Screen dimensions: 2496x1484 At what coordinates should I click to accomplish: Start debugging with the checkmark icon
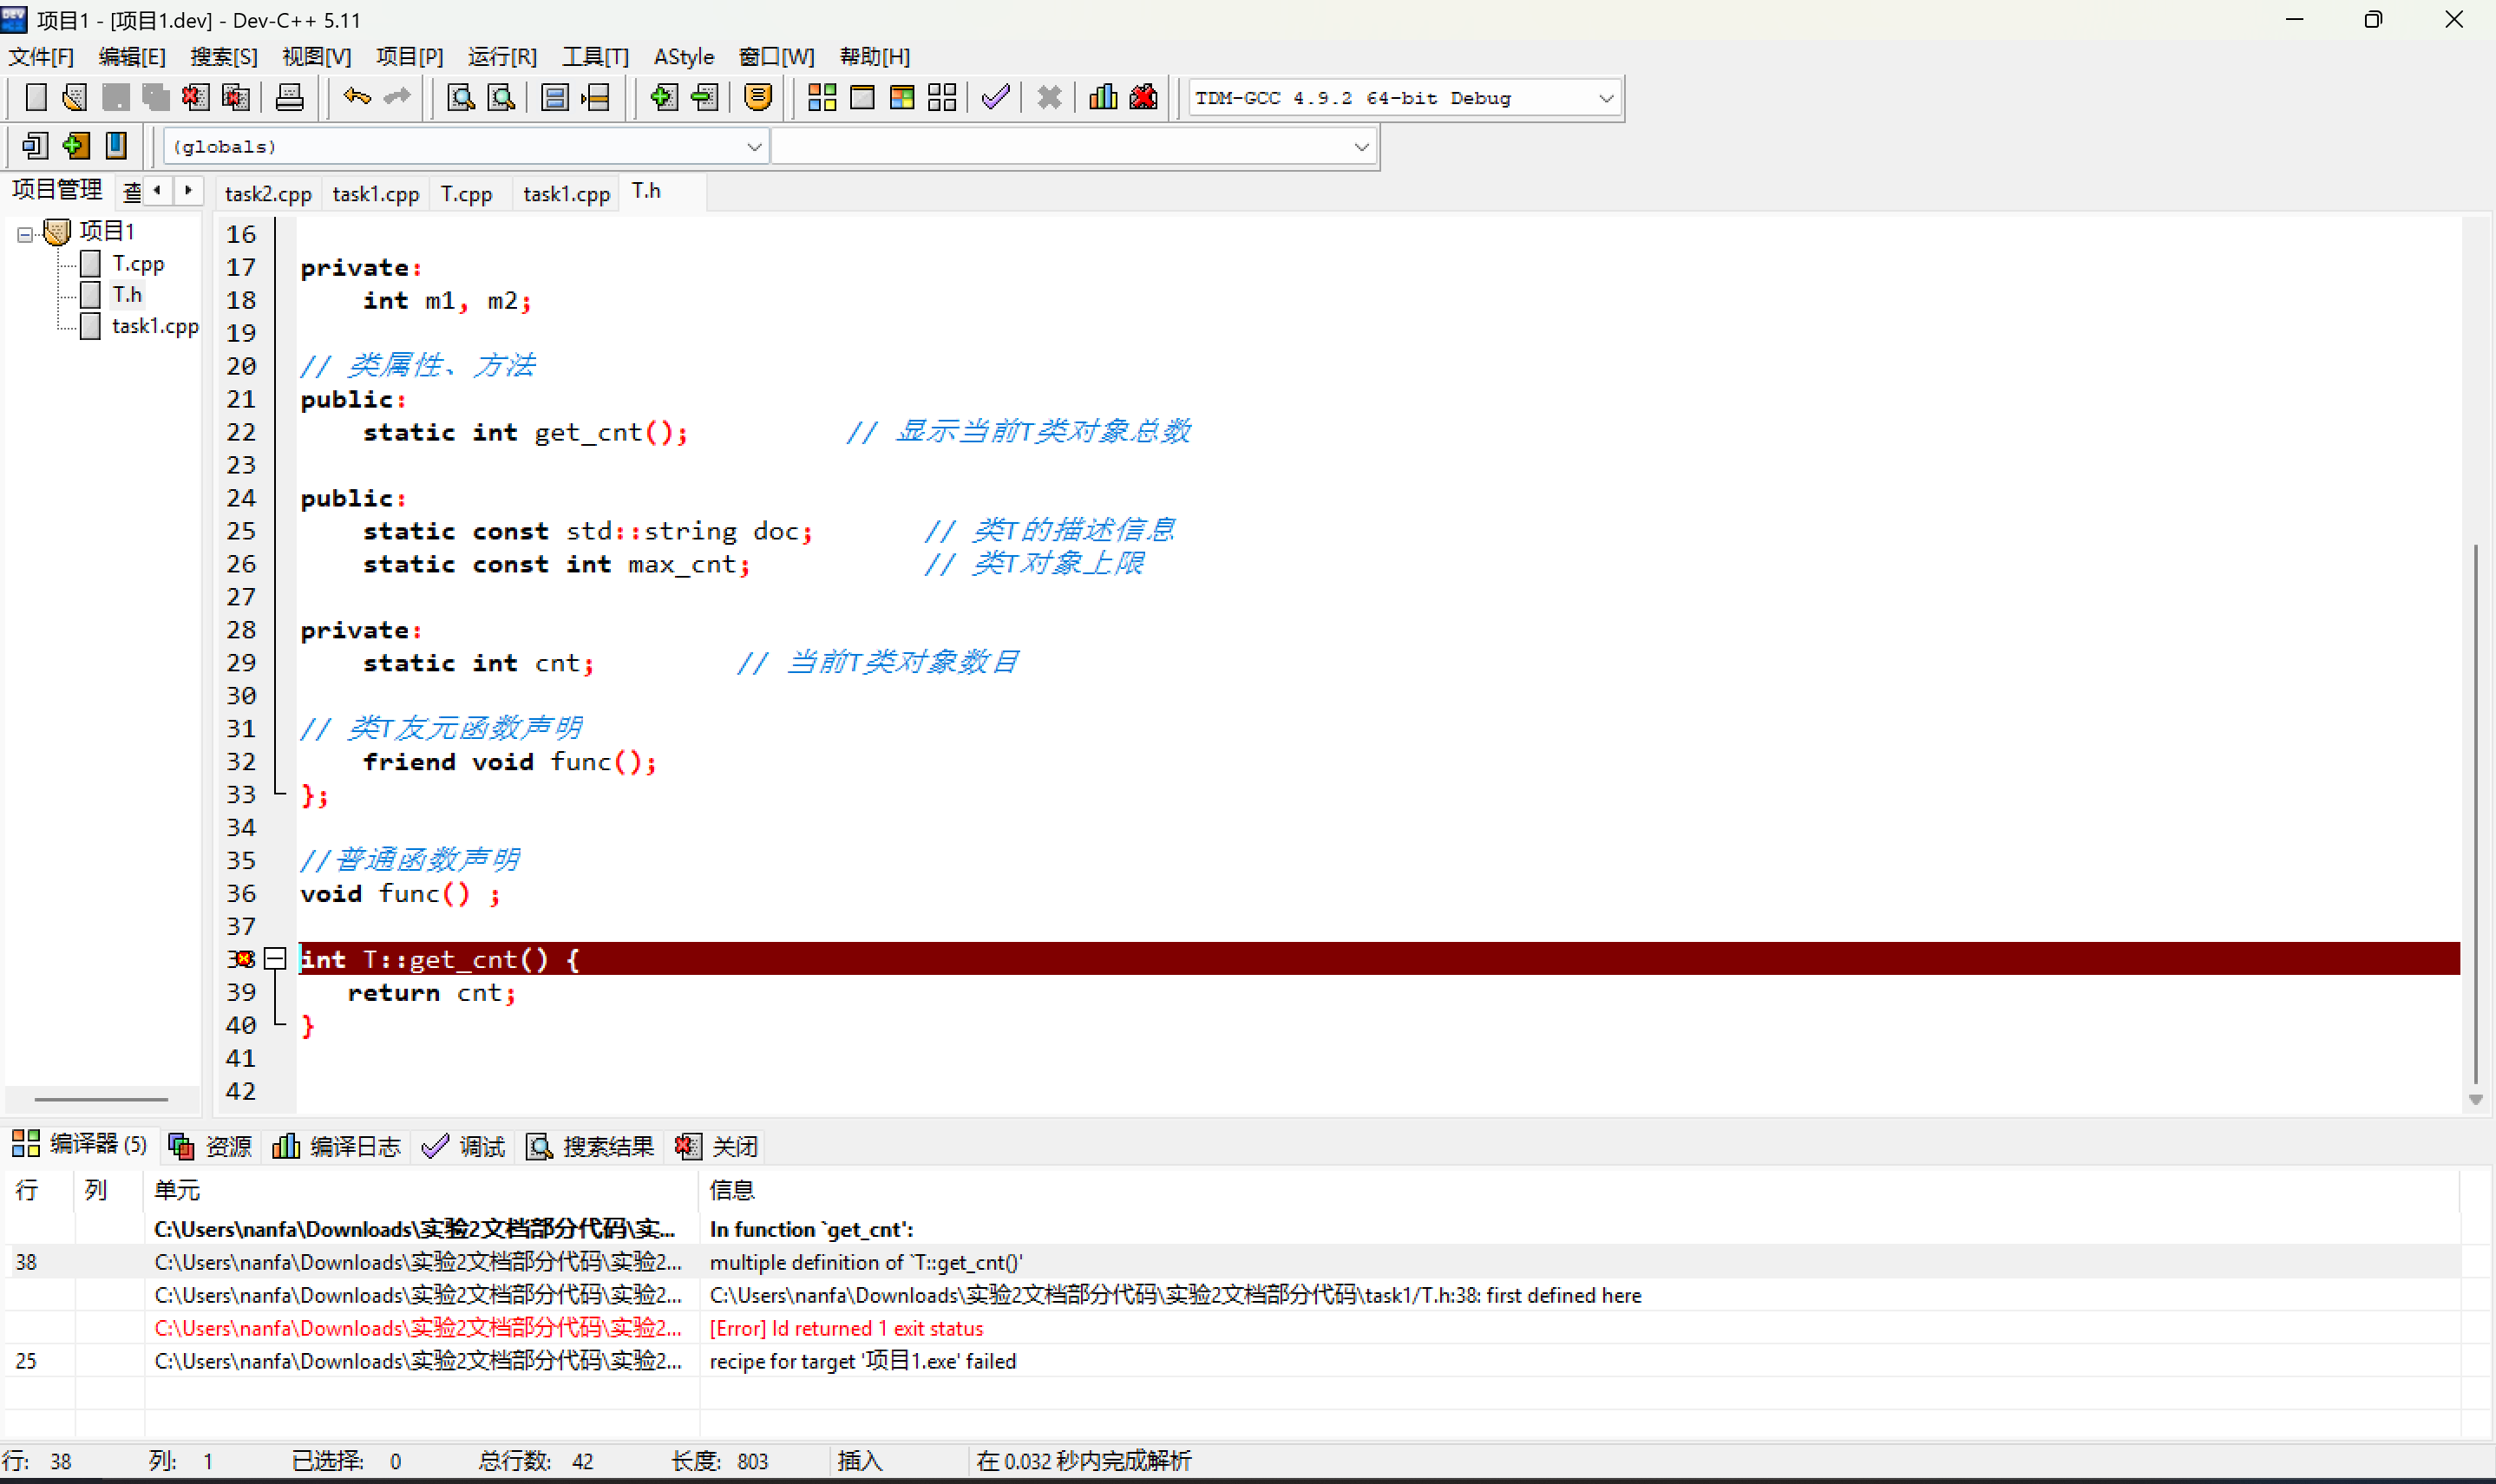point(995,97)
